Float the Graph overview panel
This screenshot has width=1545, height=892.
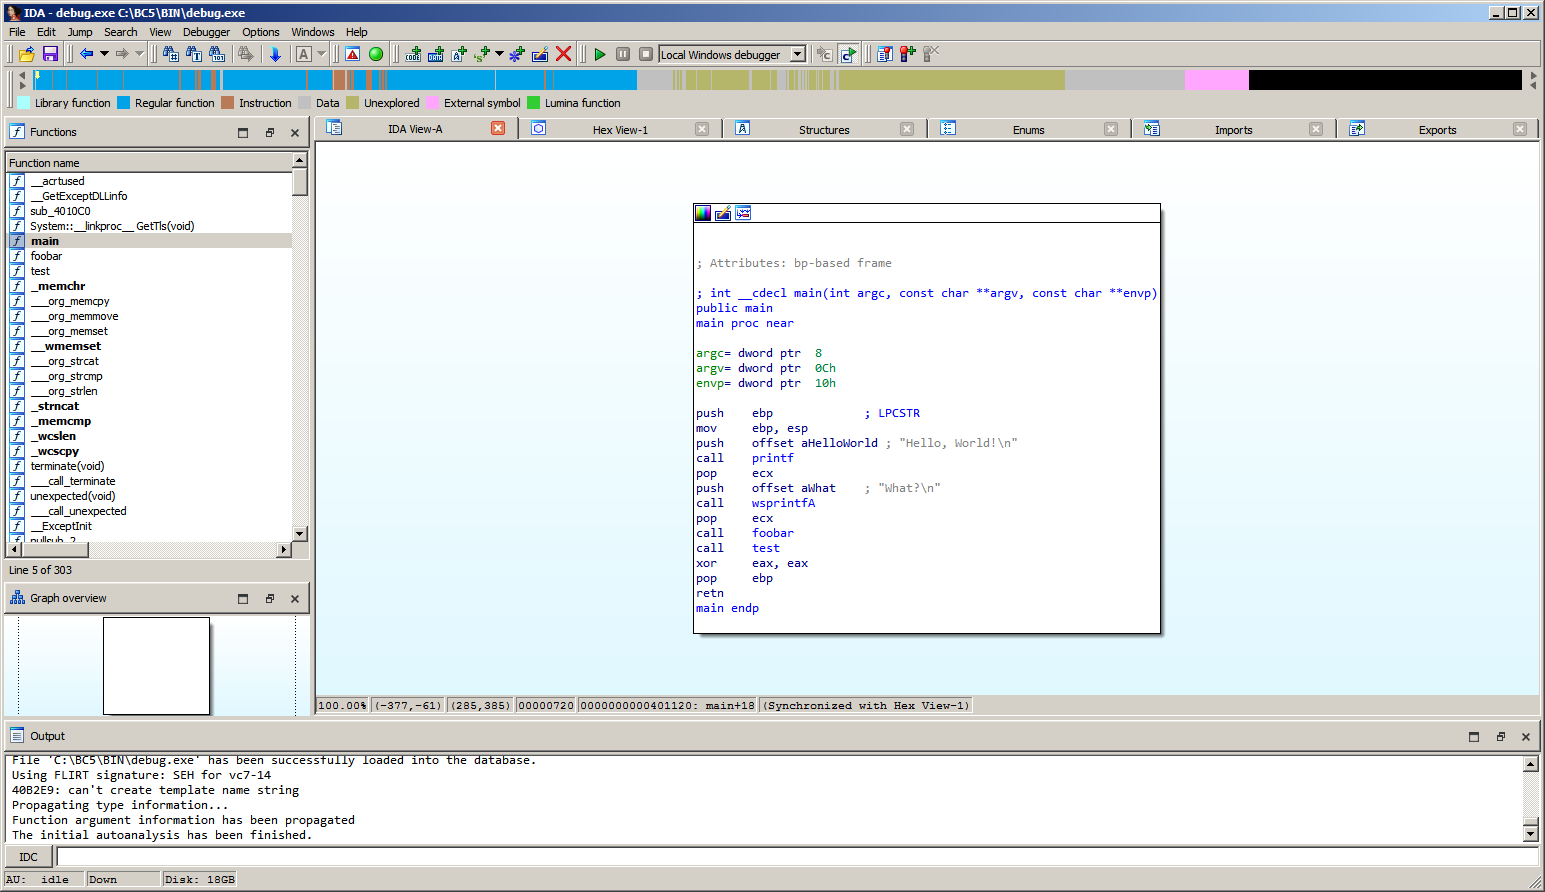click(269, 599)
